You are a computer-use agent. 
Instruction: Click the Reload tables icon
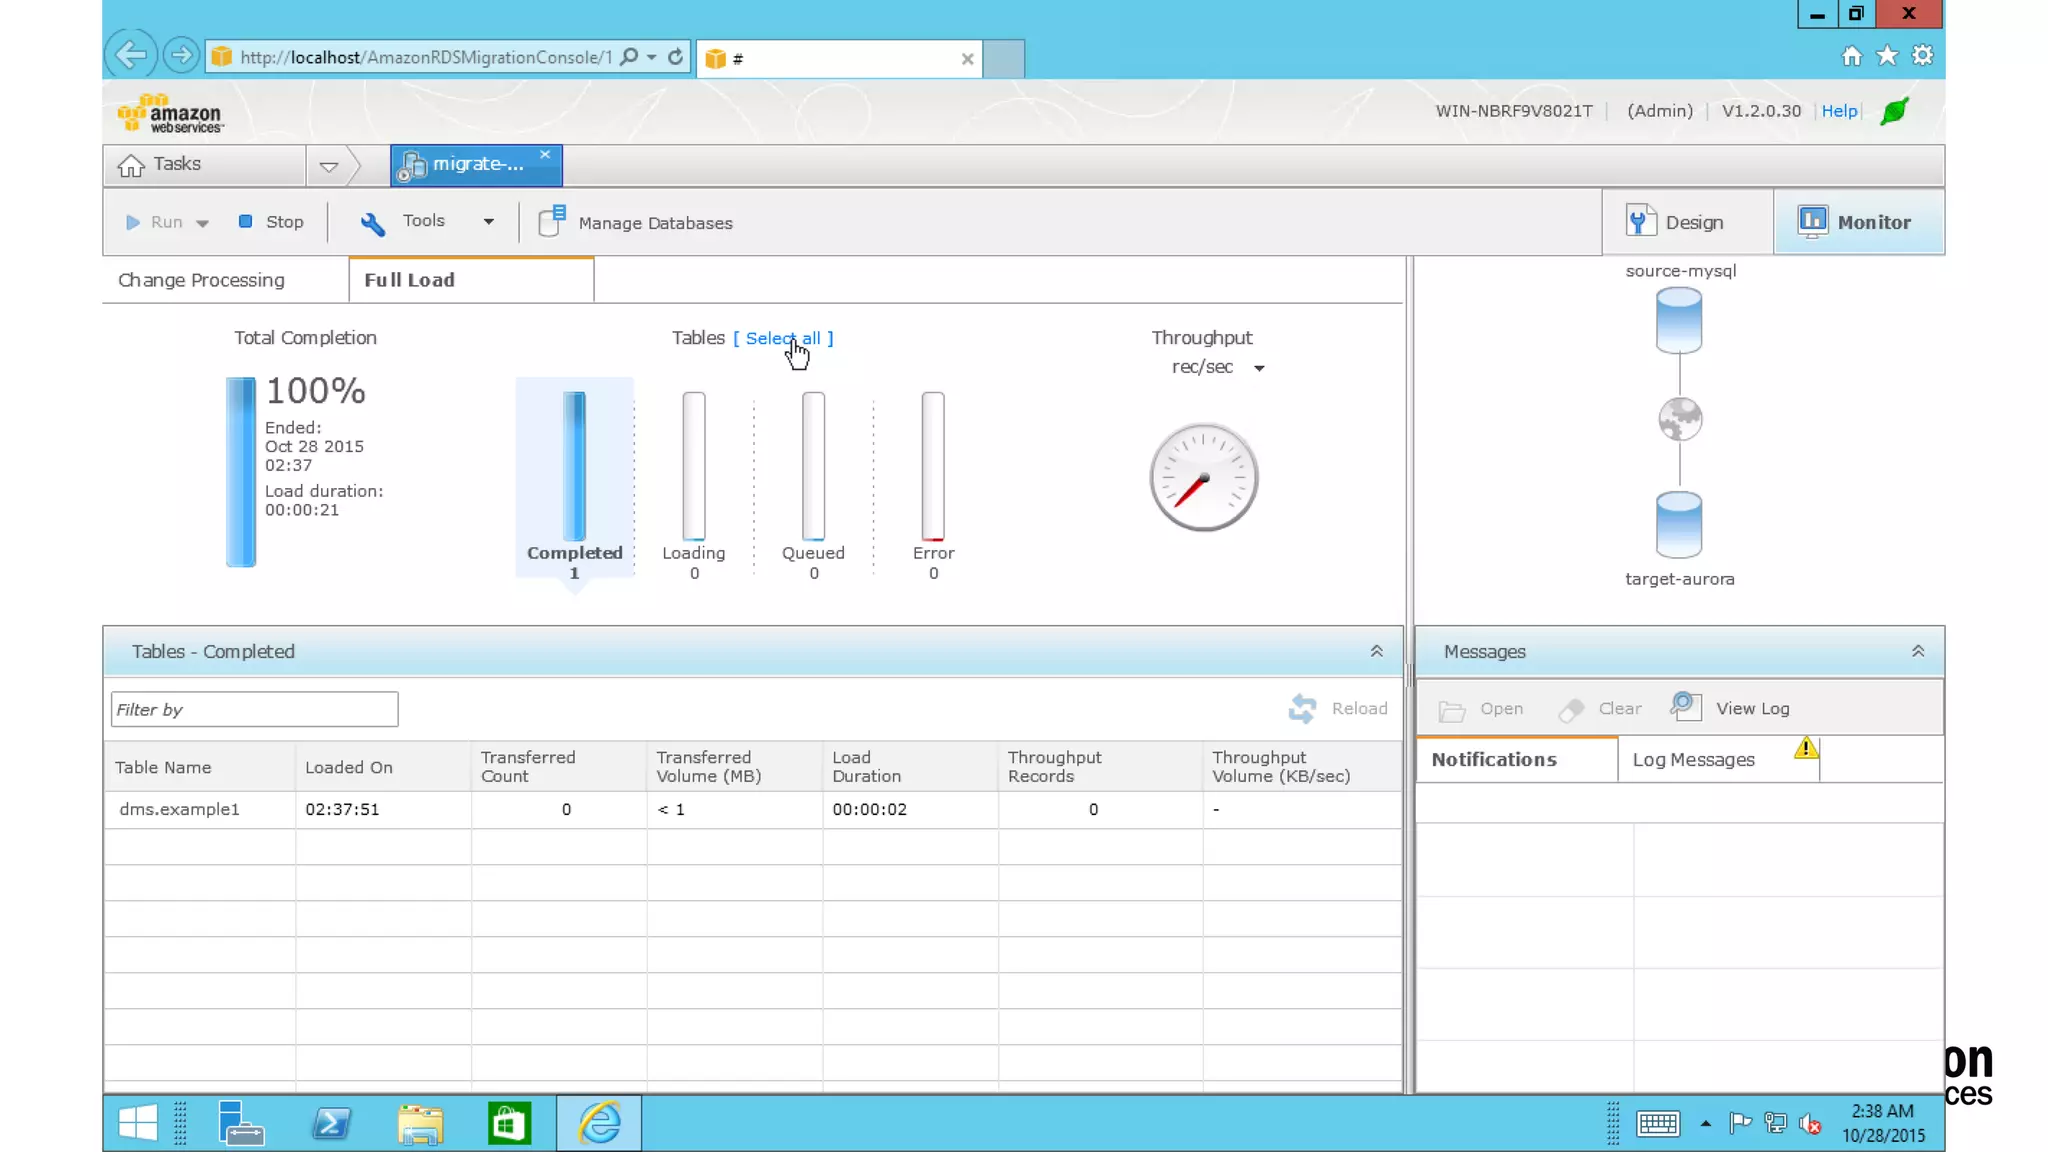coord(1302,708)
